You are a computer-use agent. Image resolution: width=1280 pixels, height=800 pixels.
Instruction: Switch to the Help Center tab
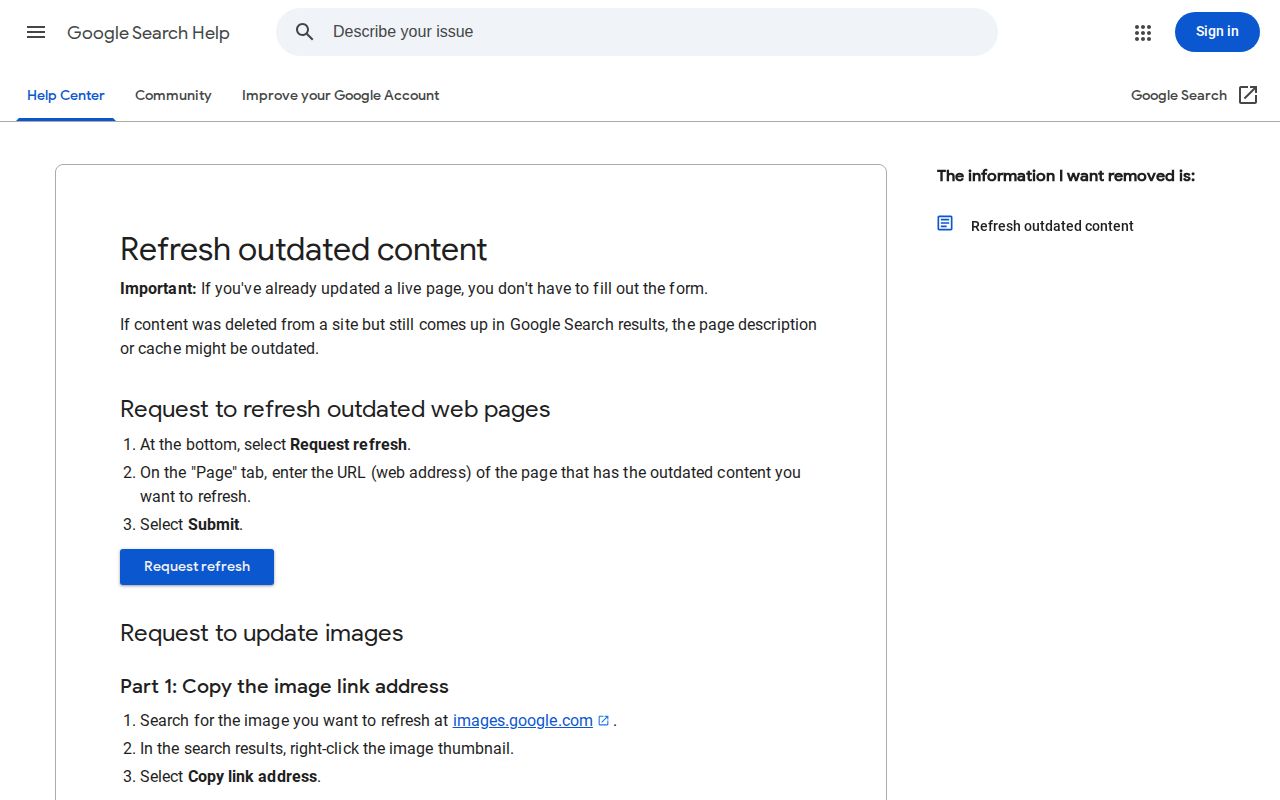pyautogui.click(x=66, y=96)
